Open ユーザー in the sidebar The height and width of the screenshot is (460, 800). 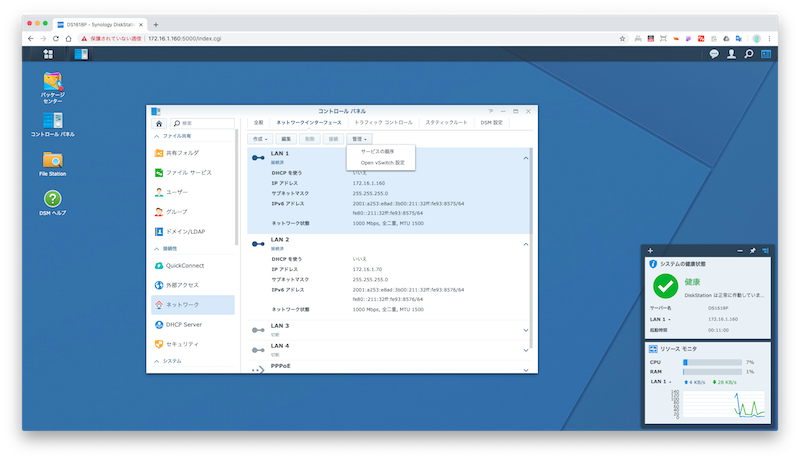point(193,192)
